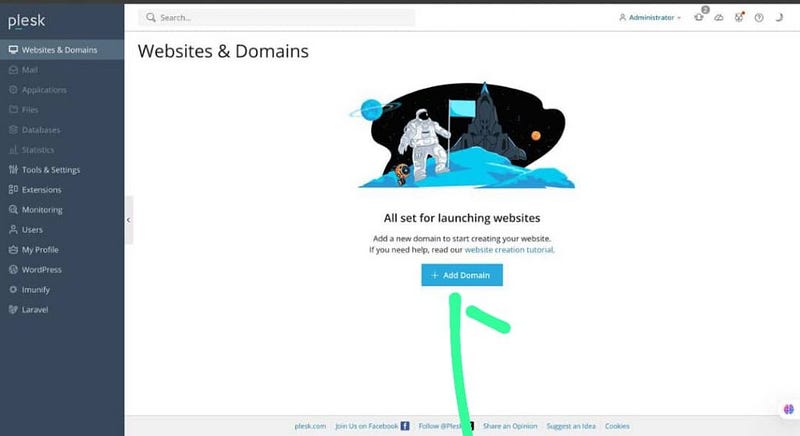Click Share an Opinion footer link
This screenshot has height=436, width=800.
pyautogui.click(x=510, y=426)
